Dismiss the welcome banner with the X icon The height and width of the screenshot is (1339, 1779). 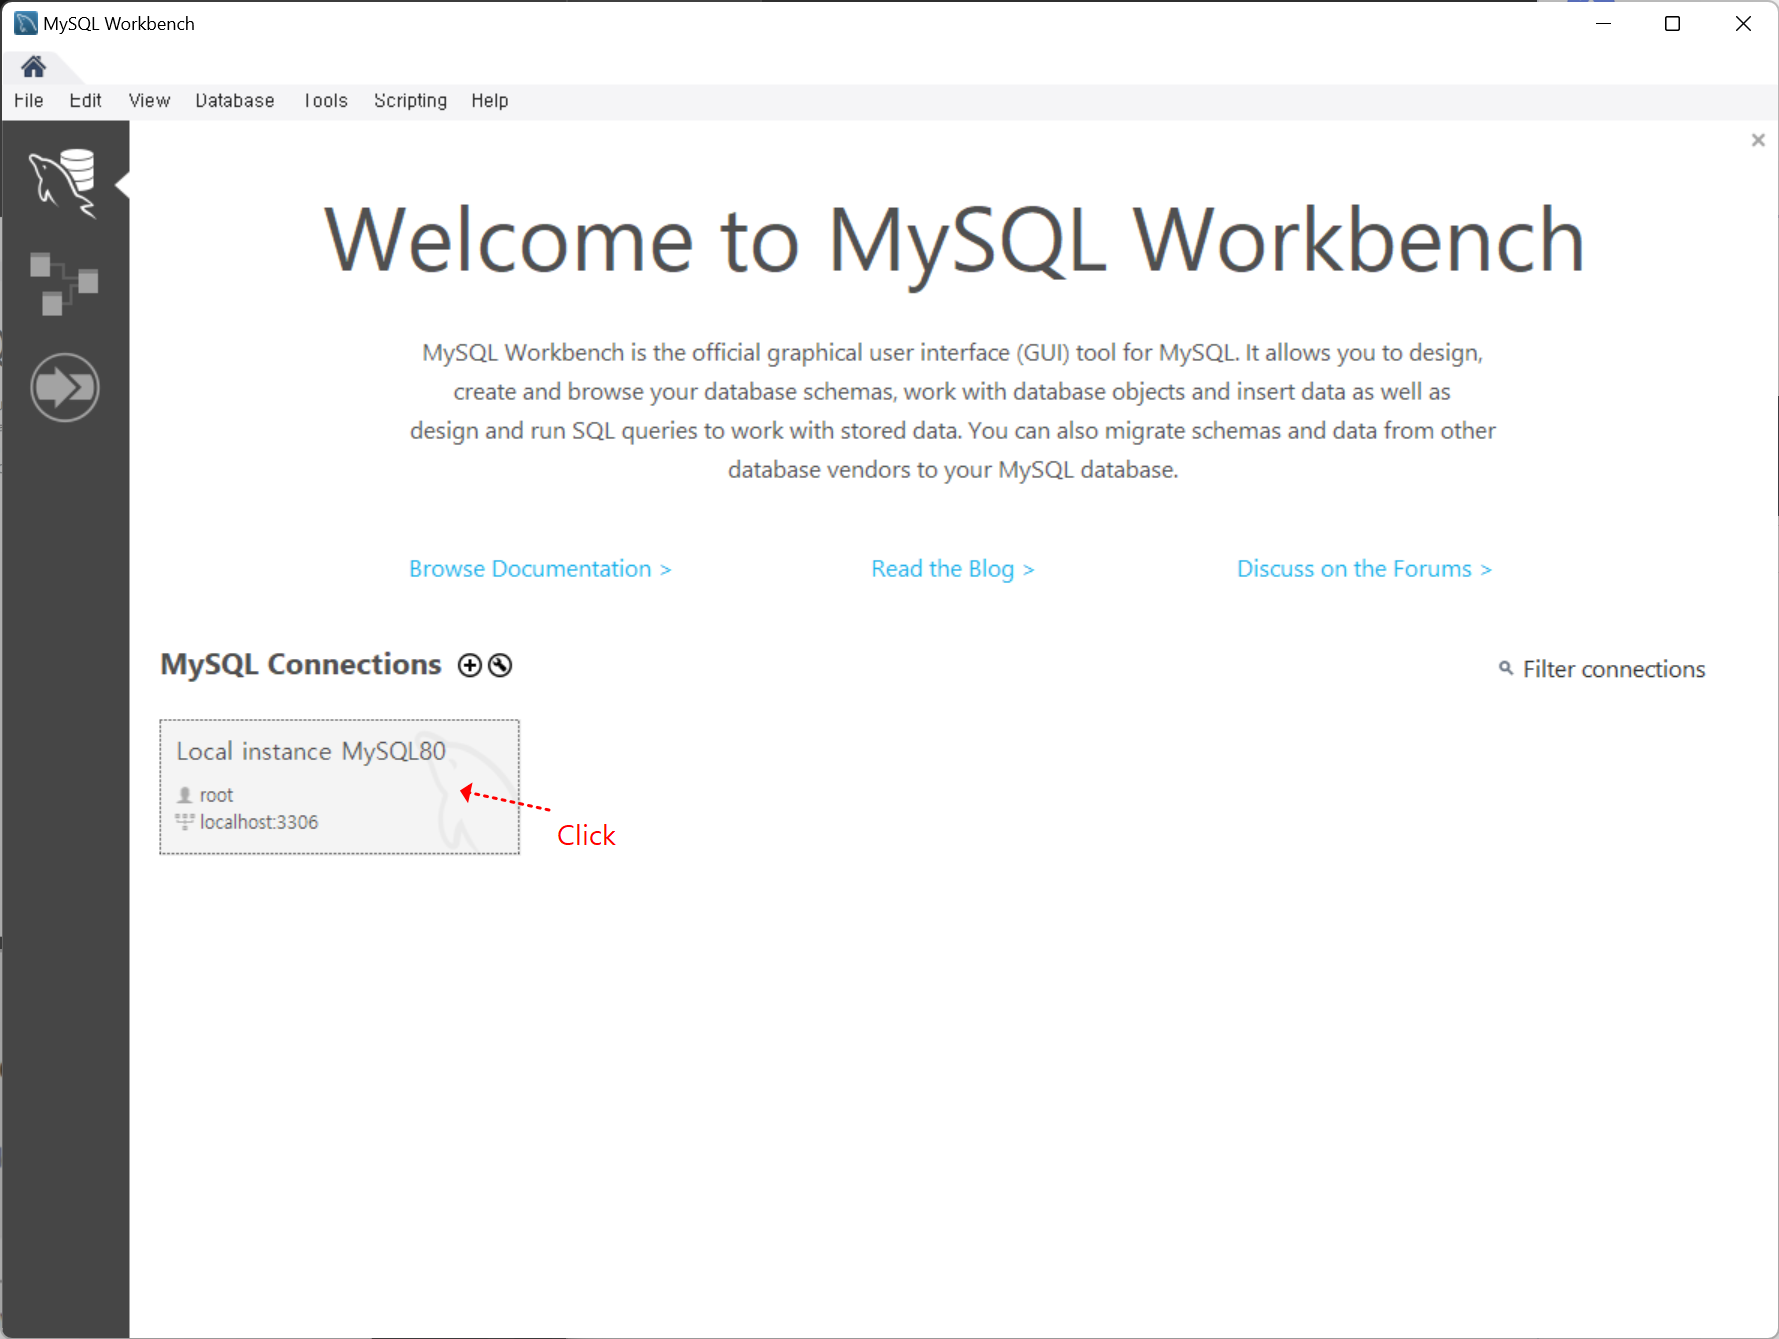[1757, 140]
